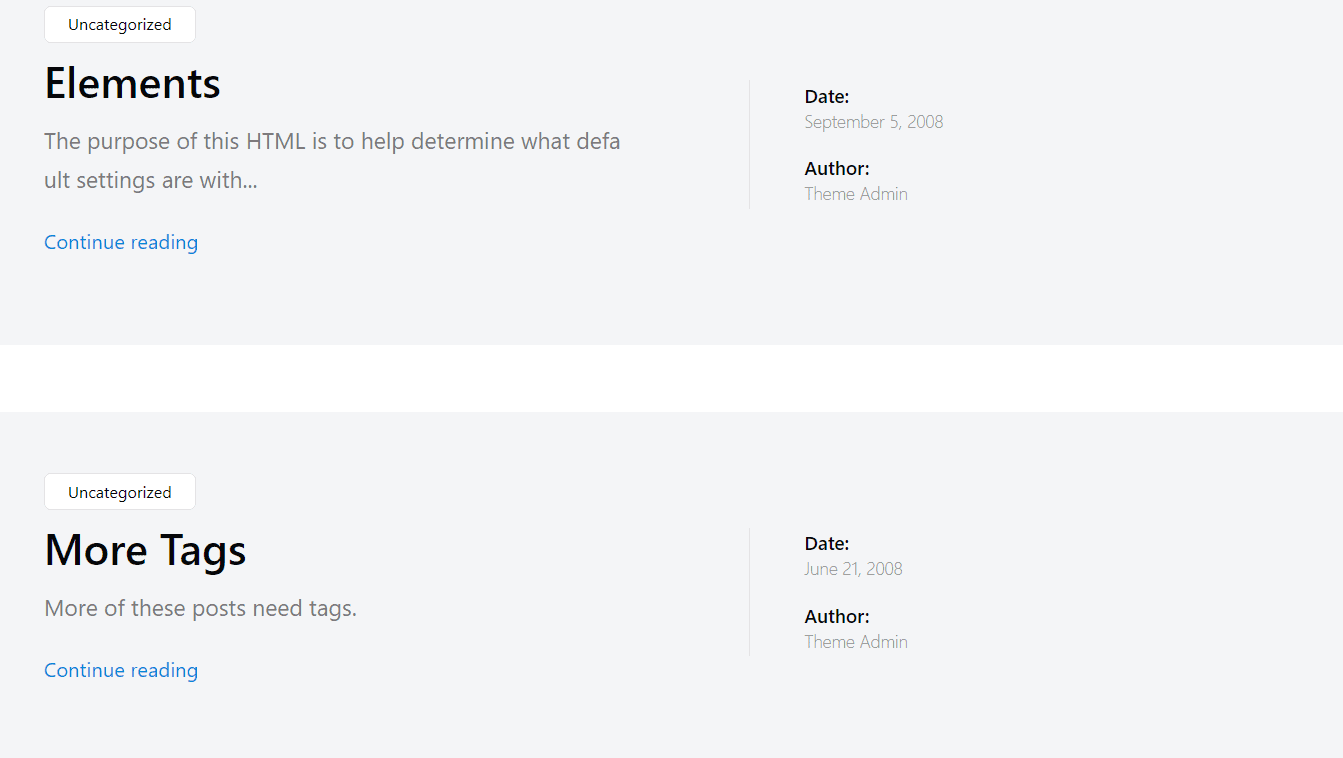This screenshot has width=1343, height=758.
Task: Click the 'ult settings are with…' excerpt line
Action: [x=151, y=181]
